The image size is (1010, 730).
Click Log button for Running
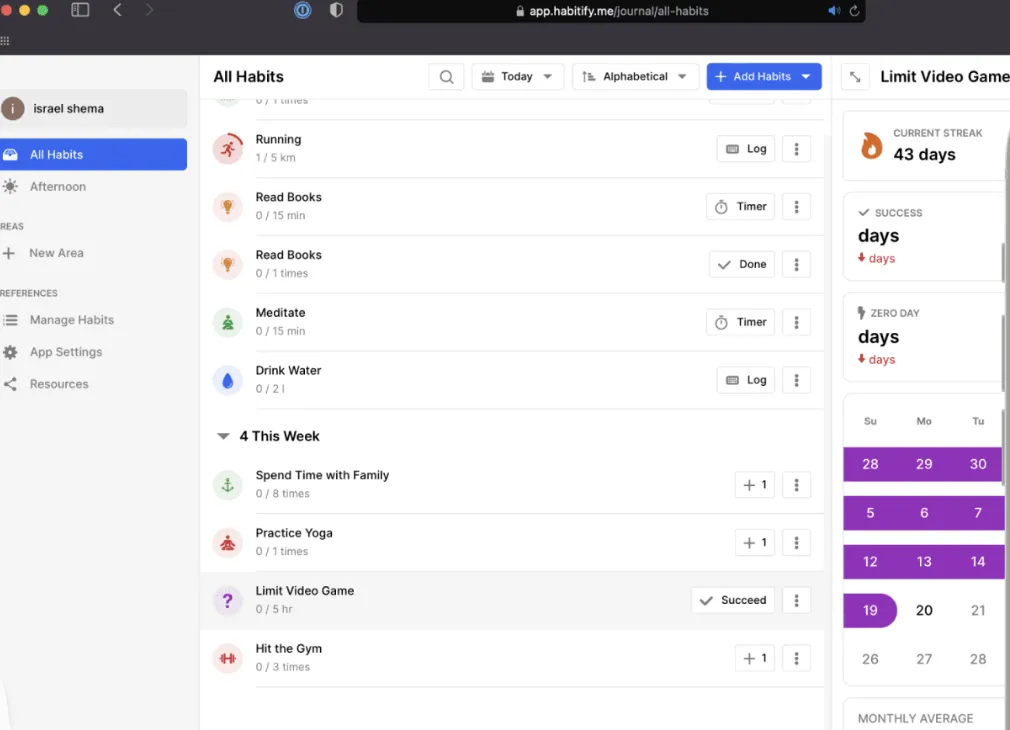(746, 149)
